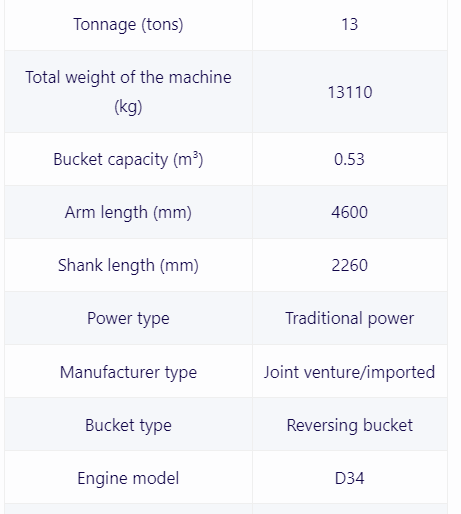Click the Engine model label cell
The image size is (461, 514).
(128, 478)
